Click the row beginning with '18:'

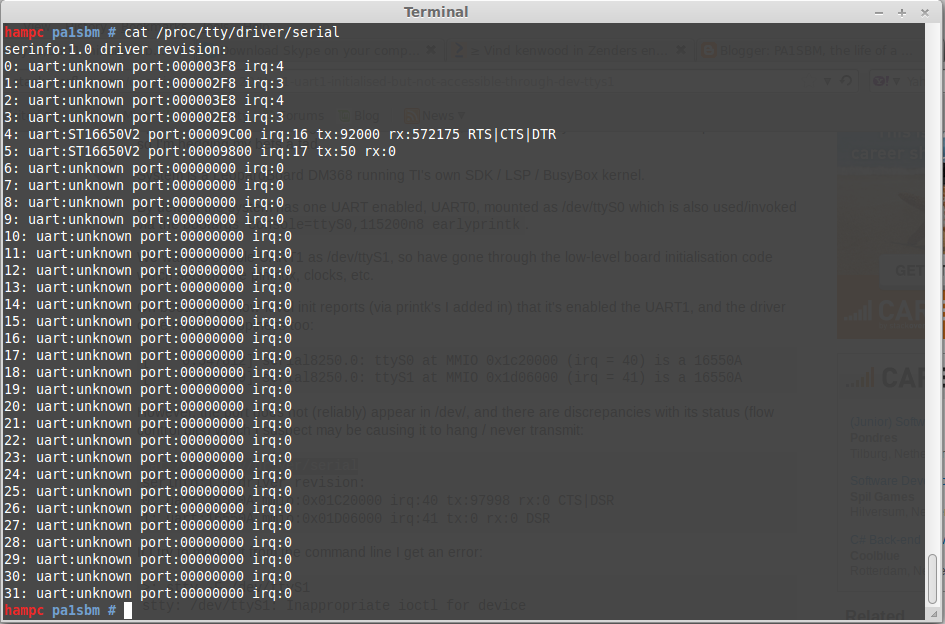[148, 373]
